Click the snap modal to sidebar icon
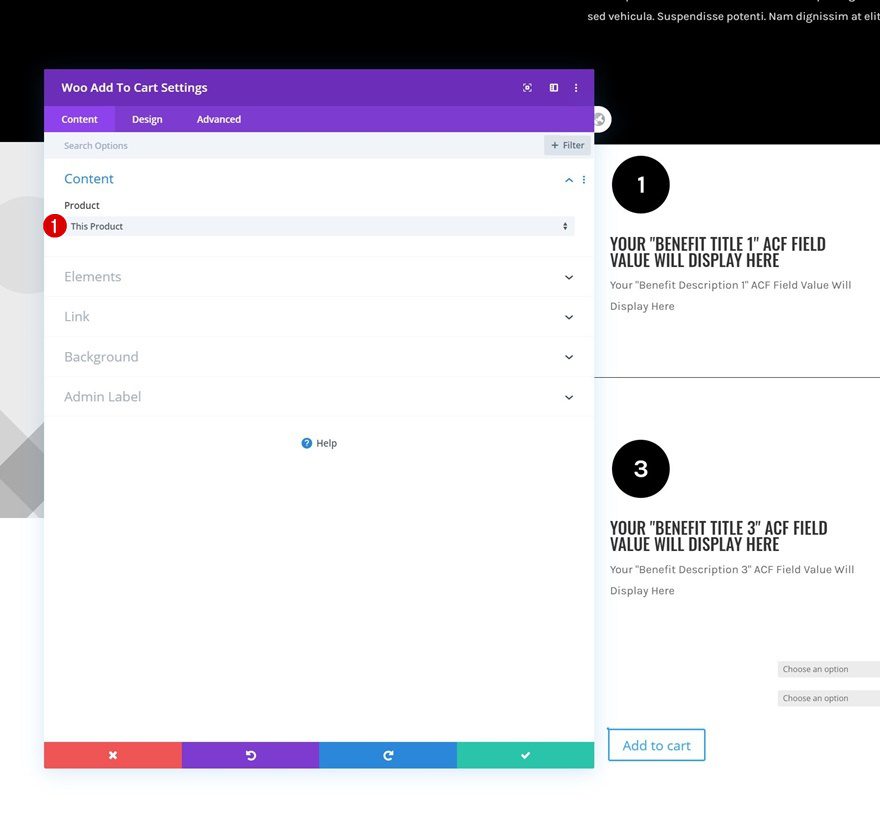880x816 pixels. [553, 88]
